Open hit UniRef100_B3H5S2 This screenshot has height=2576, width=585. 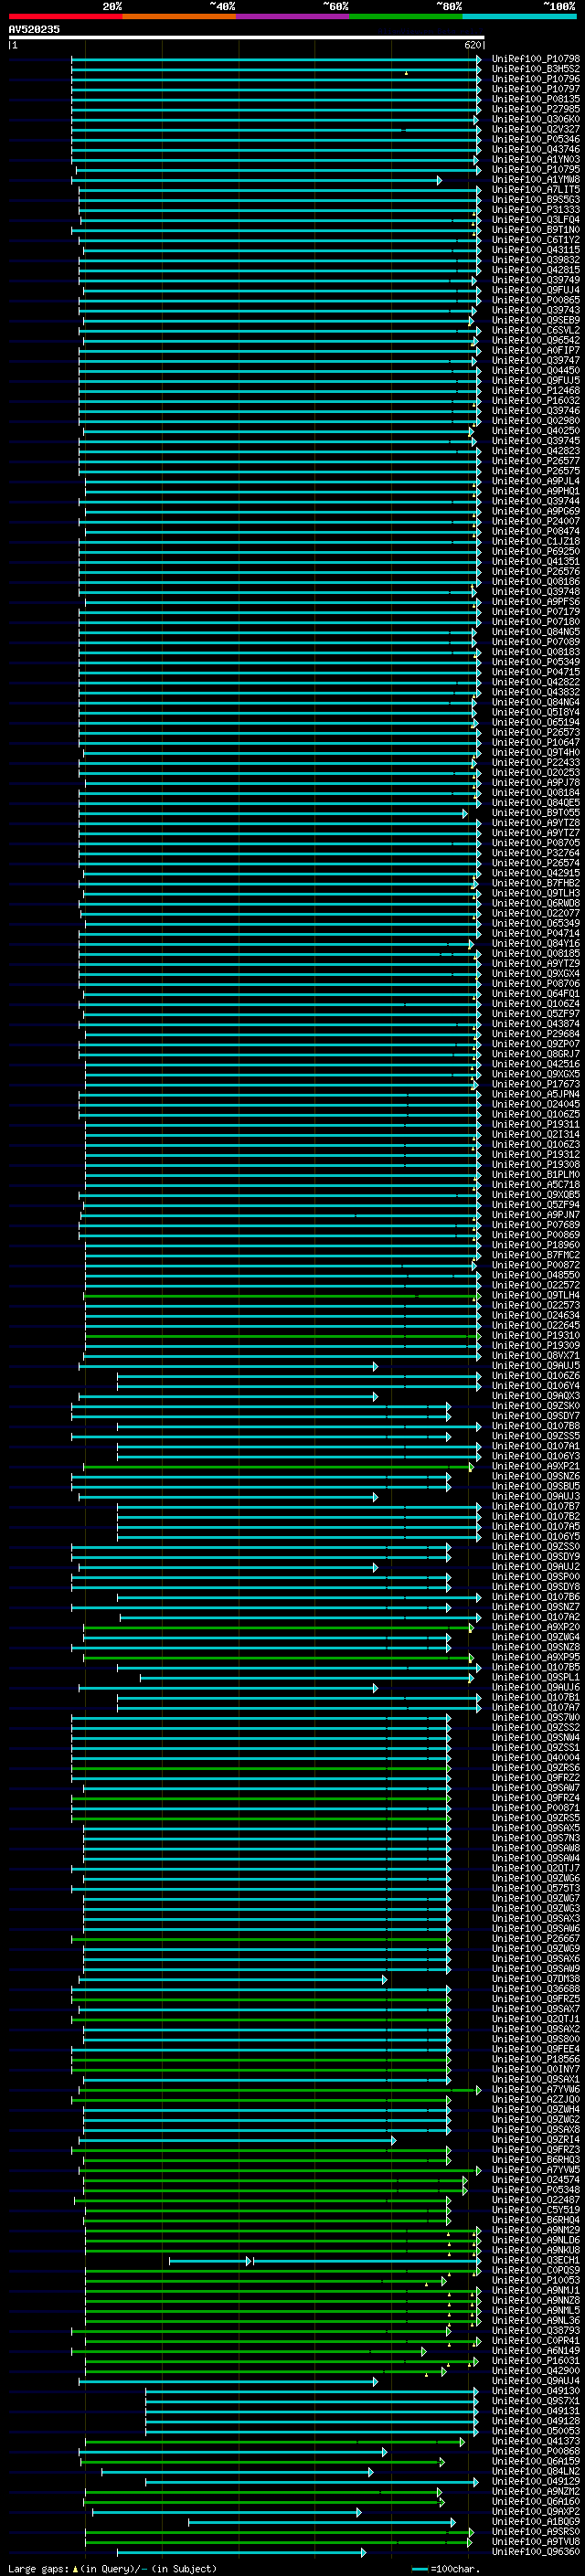[x=536, y=69]
